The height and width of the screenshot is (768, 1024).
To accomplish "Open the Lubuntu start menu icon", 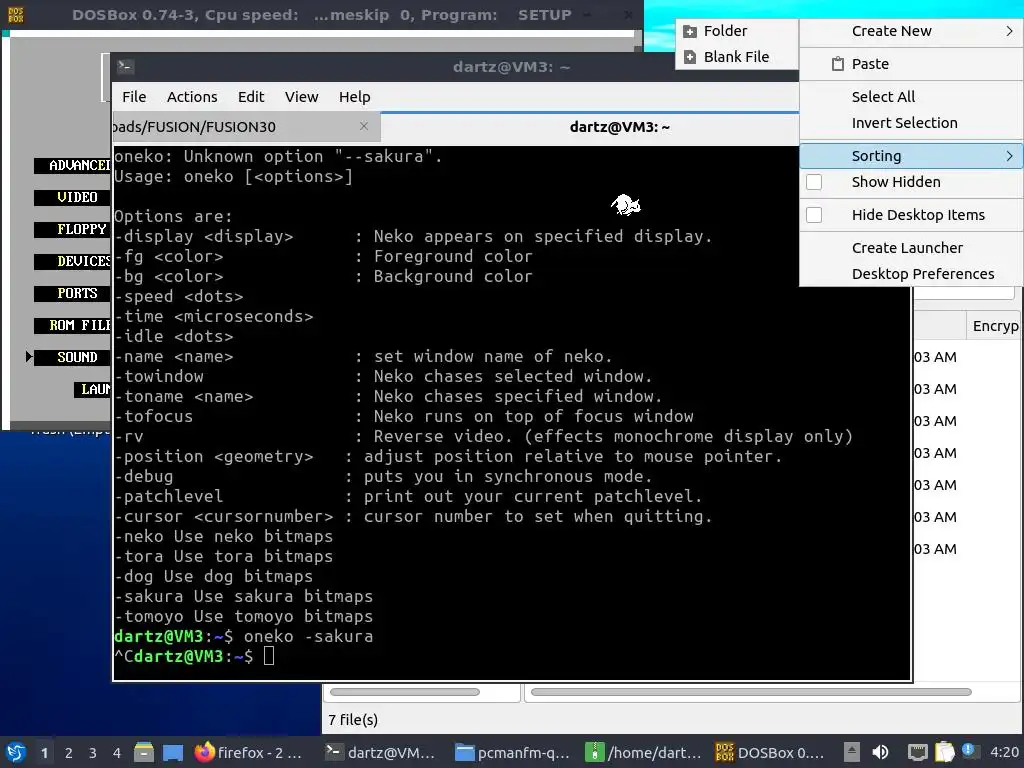I will (15, 752).
